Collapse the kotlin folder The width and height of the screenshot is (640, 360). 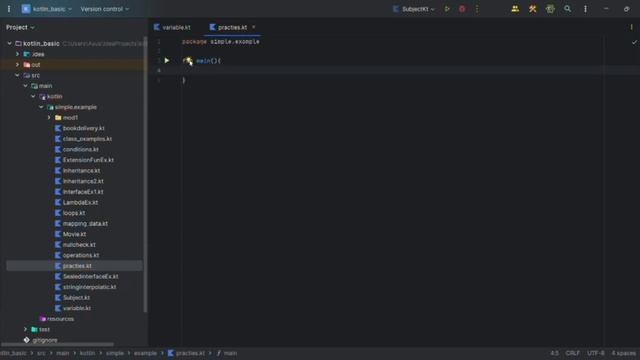coord(33,96)
